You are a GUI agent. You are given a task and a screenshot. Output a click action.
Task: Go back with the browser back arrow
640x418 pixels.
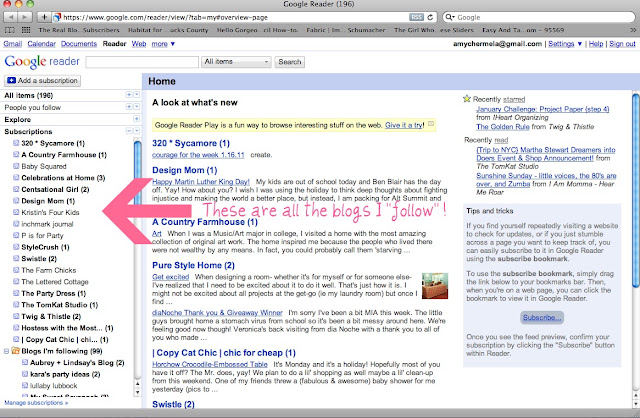coord(11,17)
